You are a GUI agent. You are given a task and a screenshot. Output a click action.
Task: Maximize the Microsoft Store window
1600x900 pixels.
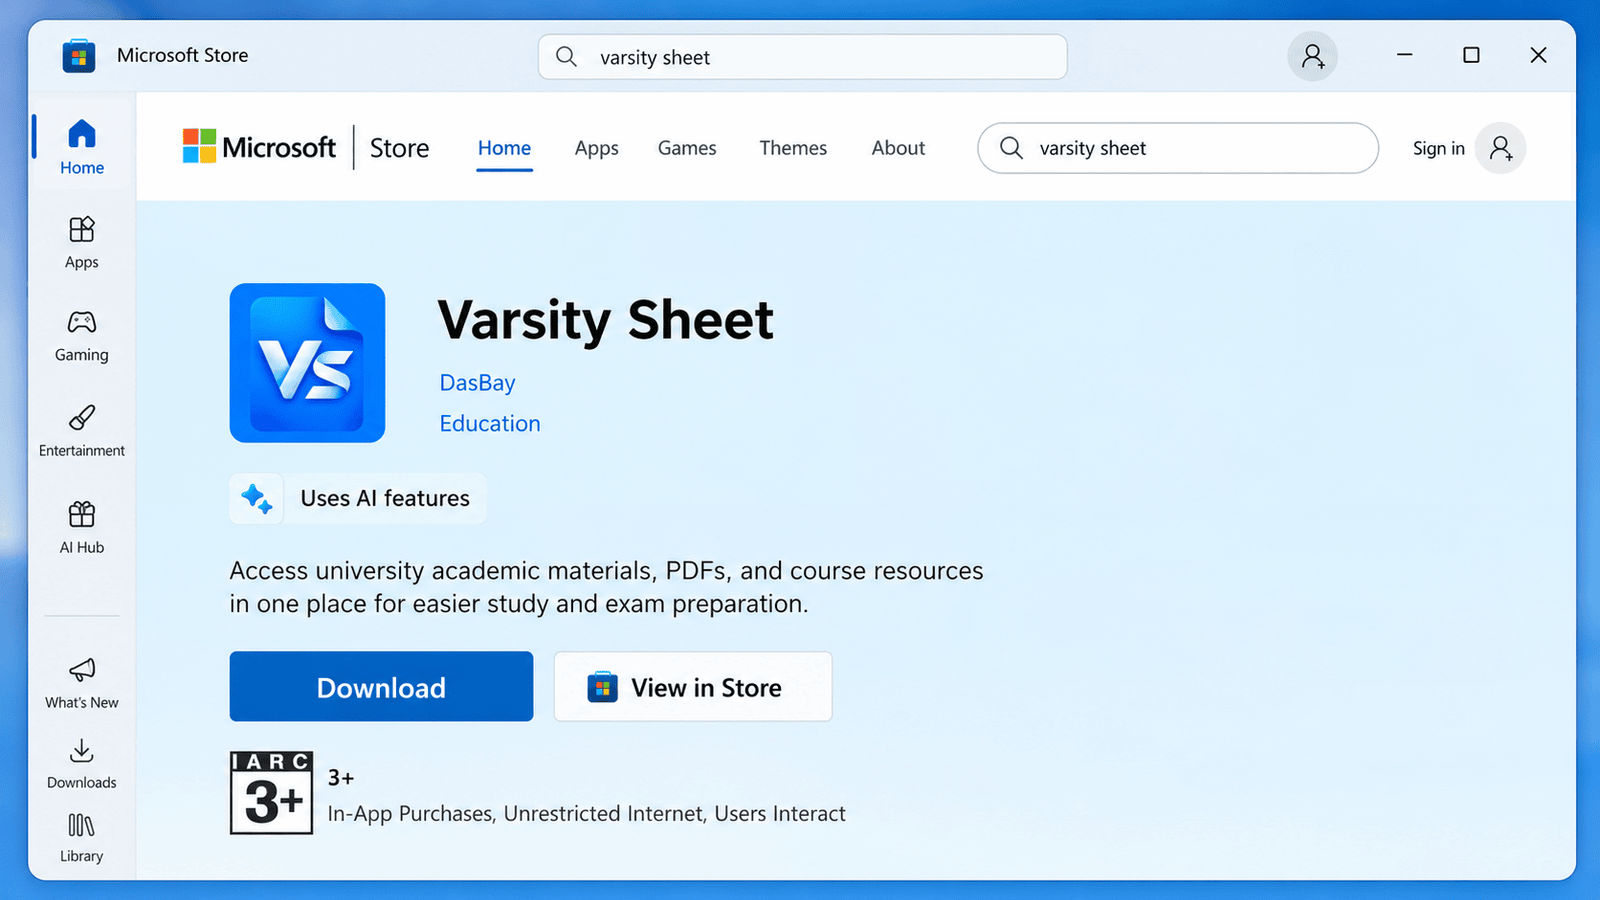[x=1471, y=55]
